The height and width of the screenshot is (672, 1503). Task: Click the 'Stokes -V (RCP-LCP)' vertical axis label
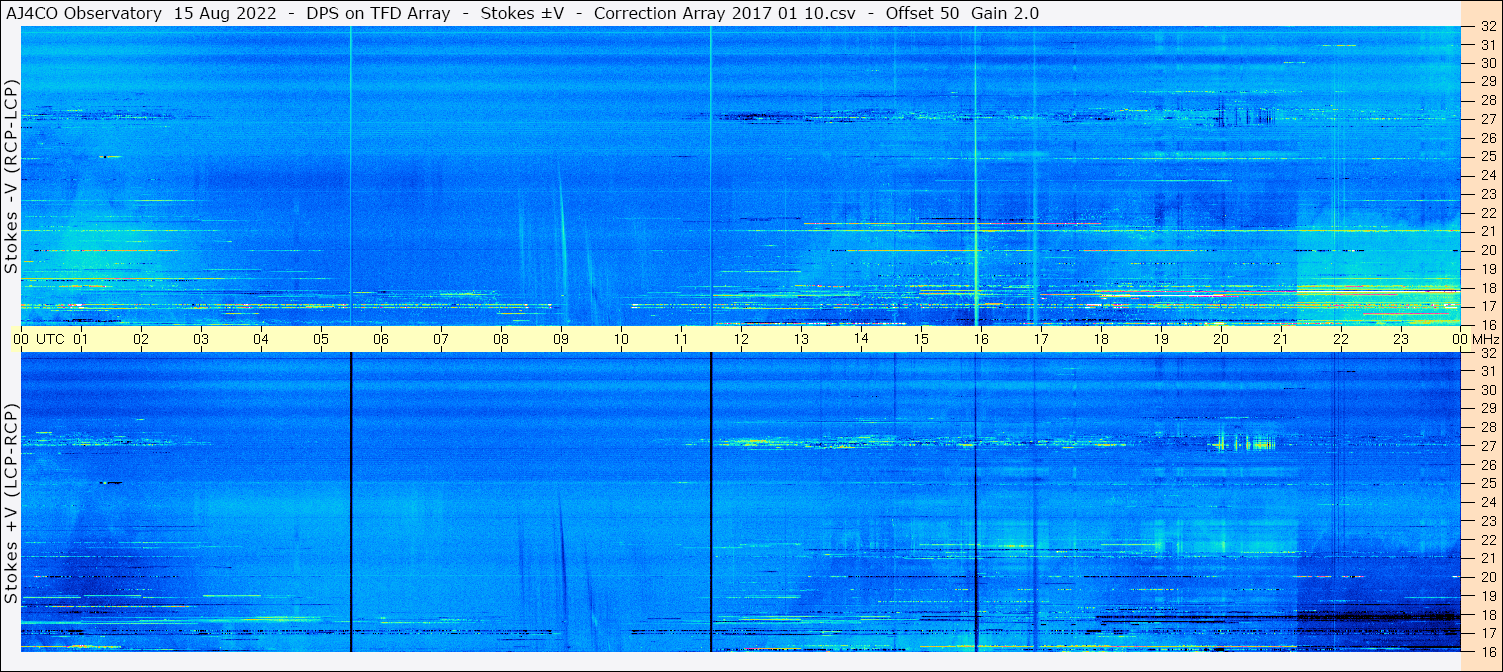click(x=11, y=177)
